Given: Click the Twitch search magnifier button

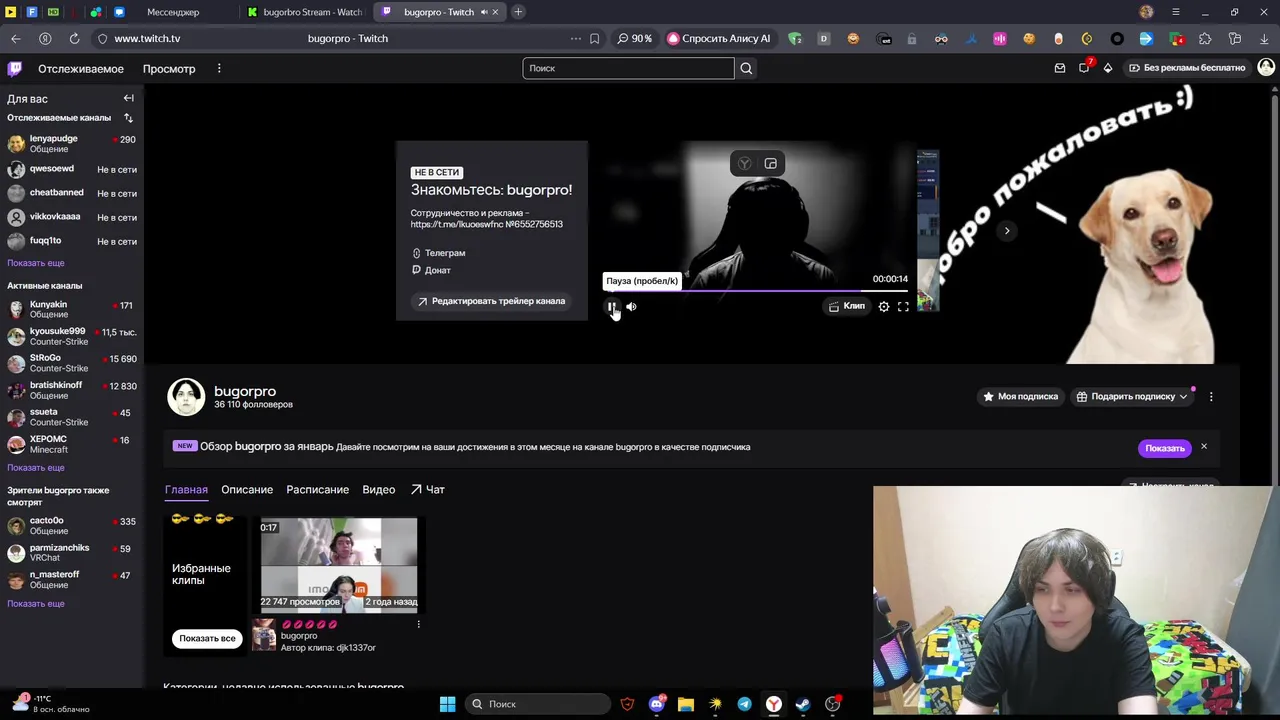Looking at the screenshot, I should click(x=746, y=68).
